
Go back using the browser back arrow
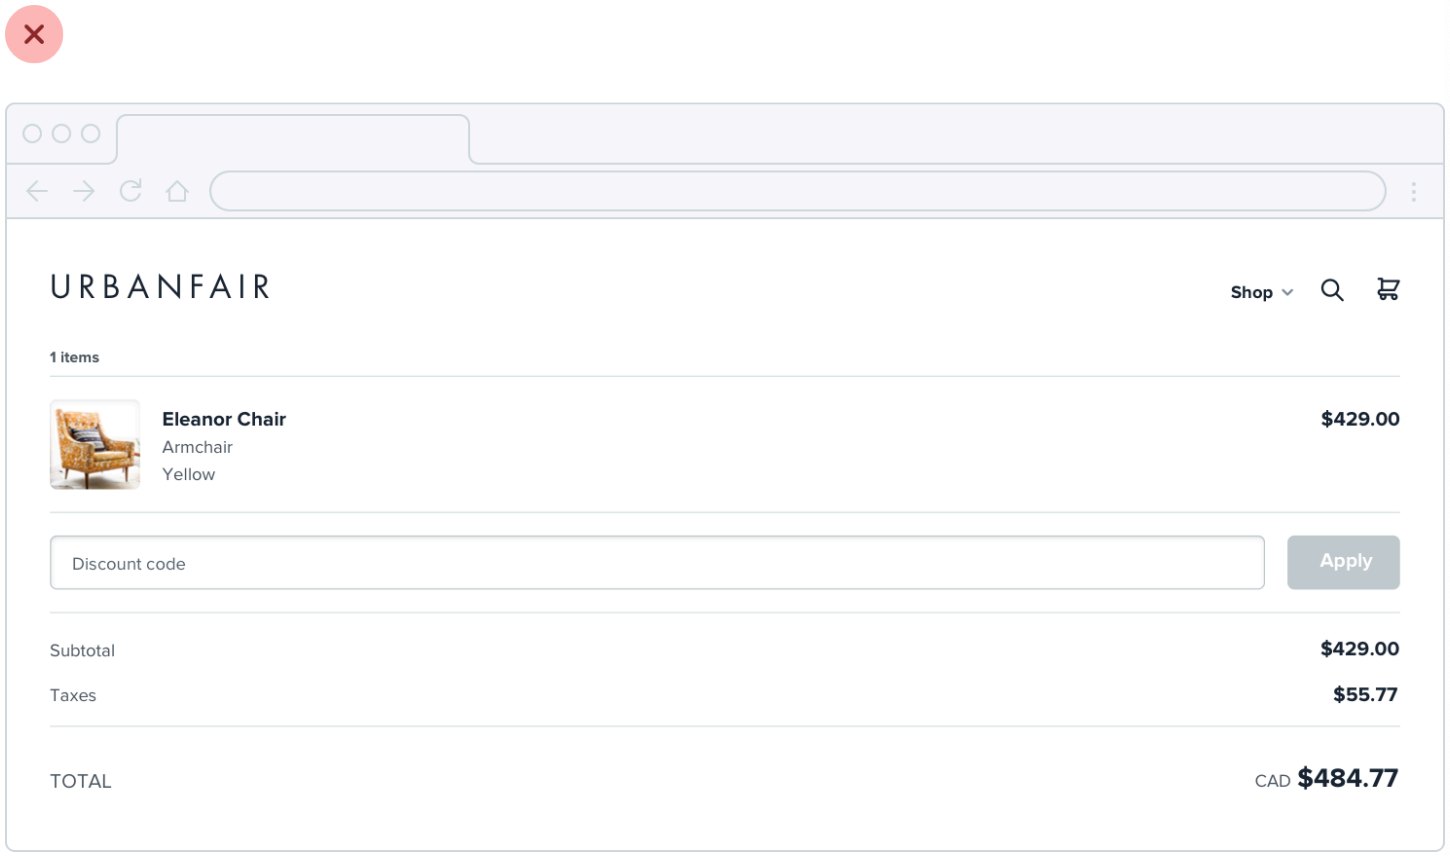[37, 191]
